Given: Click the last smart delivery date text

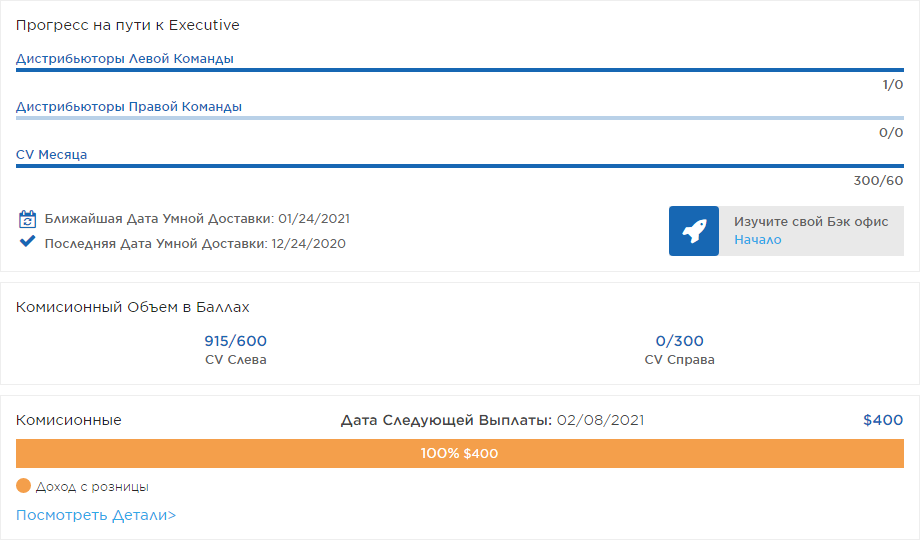Looking at the screenshot, I should point(195,244).
